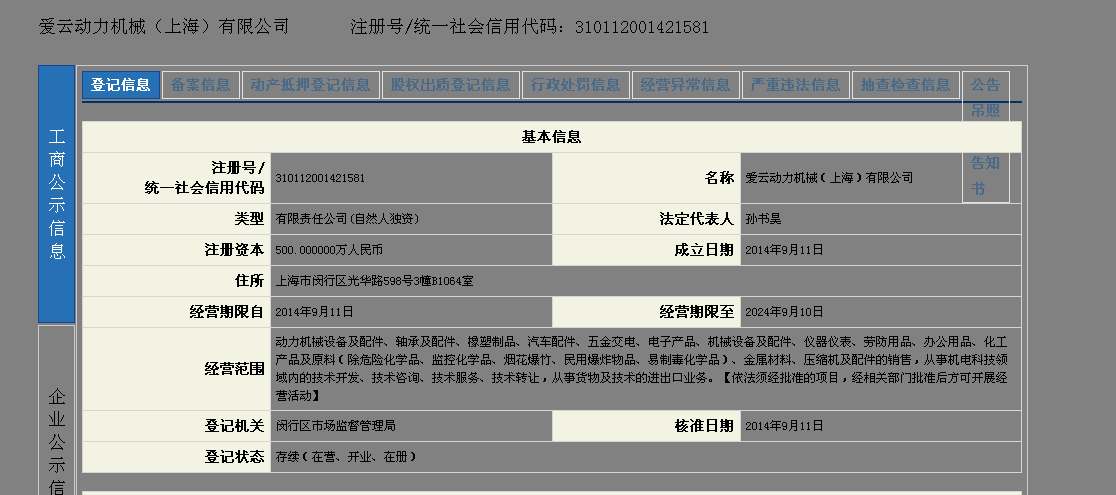Click the company name in the page header

coord(164,27)
